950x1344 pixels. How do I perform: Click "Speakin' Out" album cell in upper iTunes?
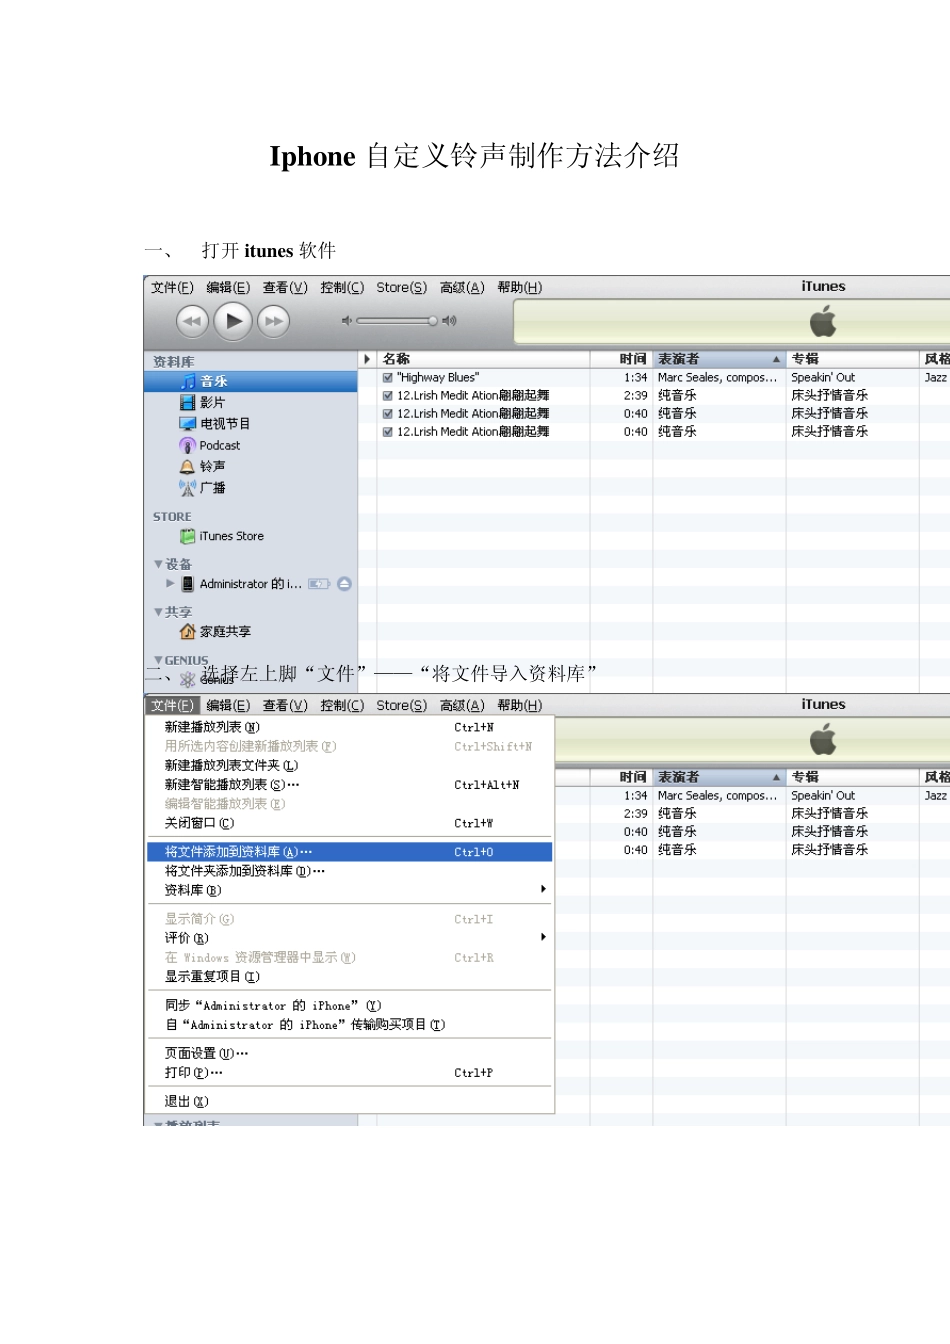pos(823,378)
